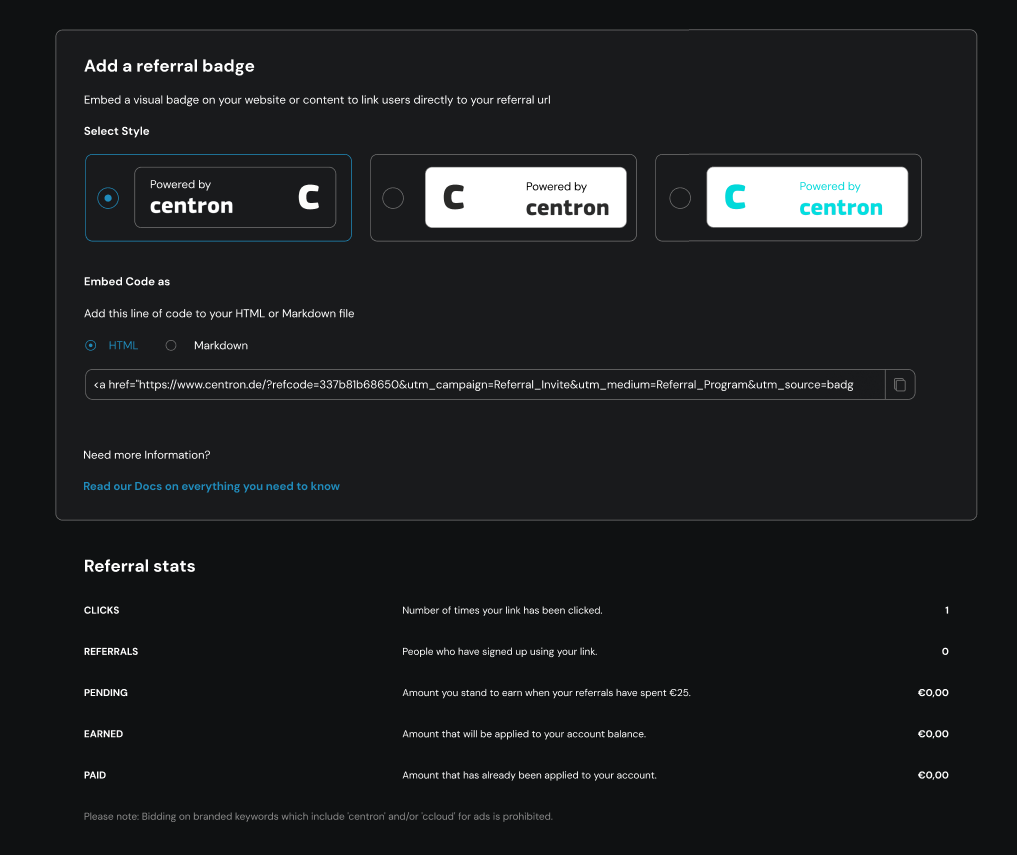Click the black C logo on white badge
The width and height of the screenshot is (1017, 855).
click(x=454, y=197)
